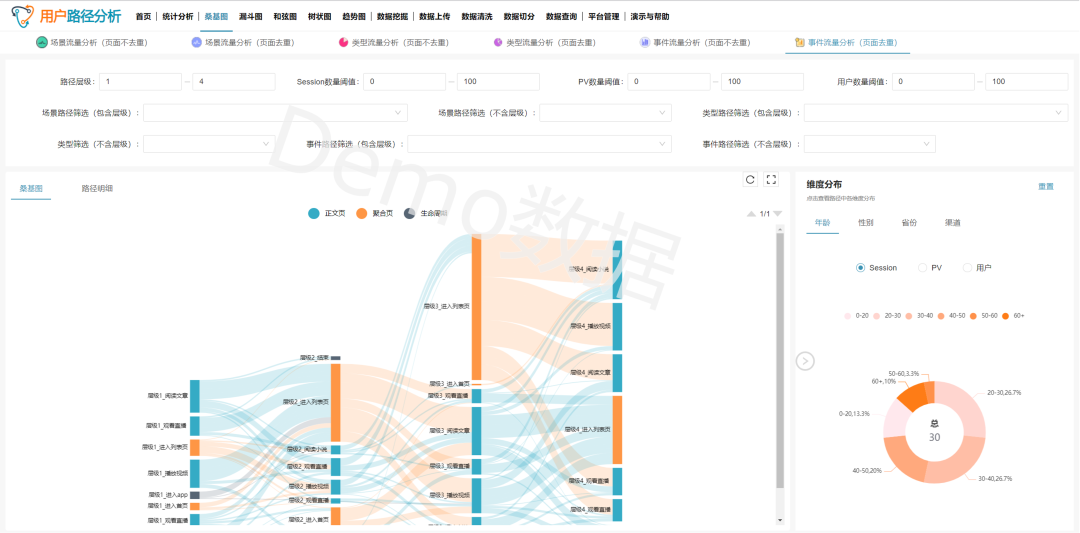Open the 和弦图 menu item
The image size is (1080, 533).
point(285,17)
